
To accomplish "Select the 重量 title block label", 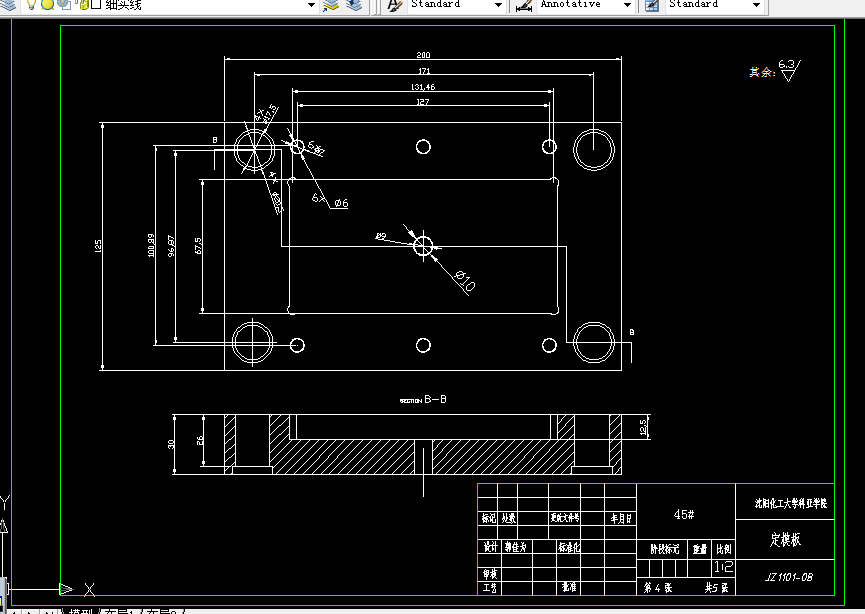I will (x=700, y=549).
